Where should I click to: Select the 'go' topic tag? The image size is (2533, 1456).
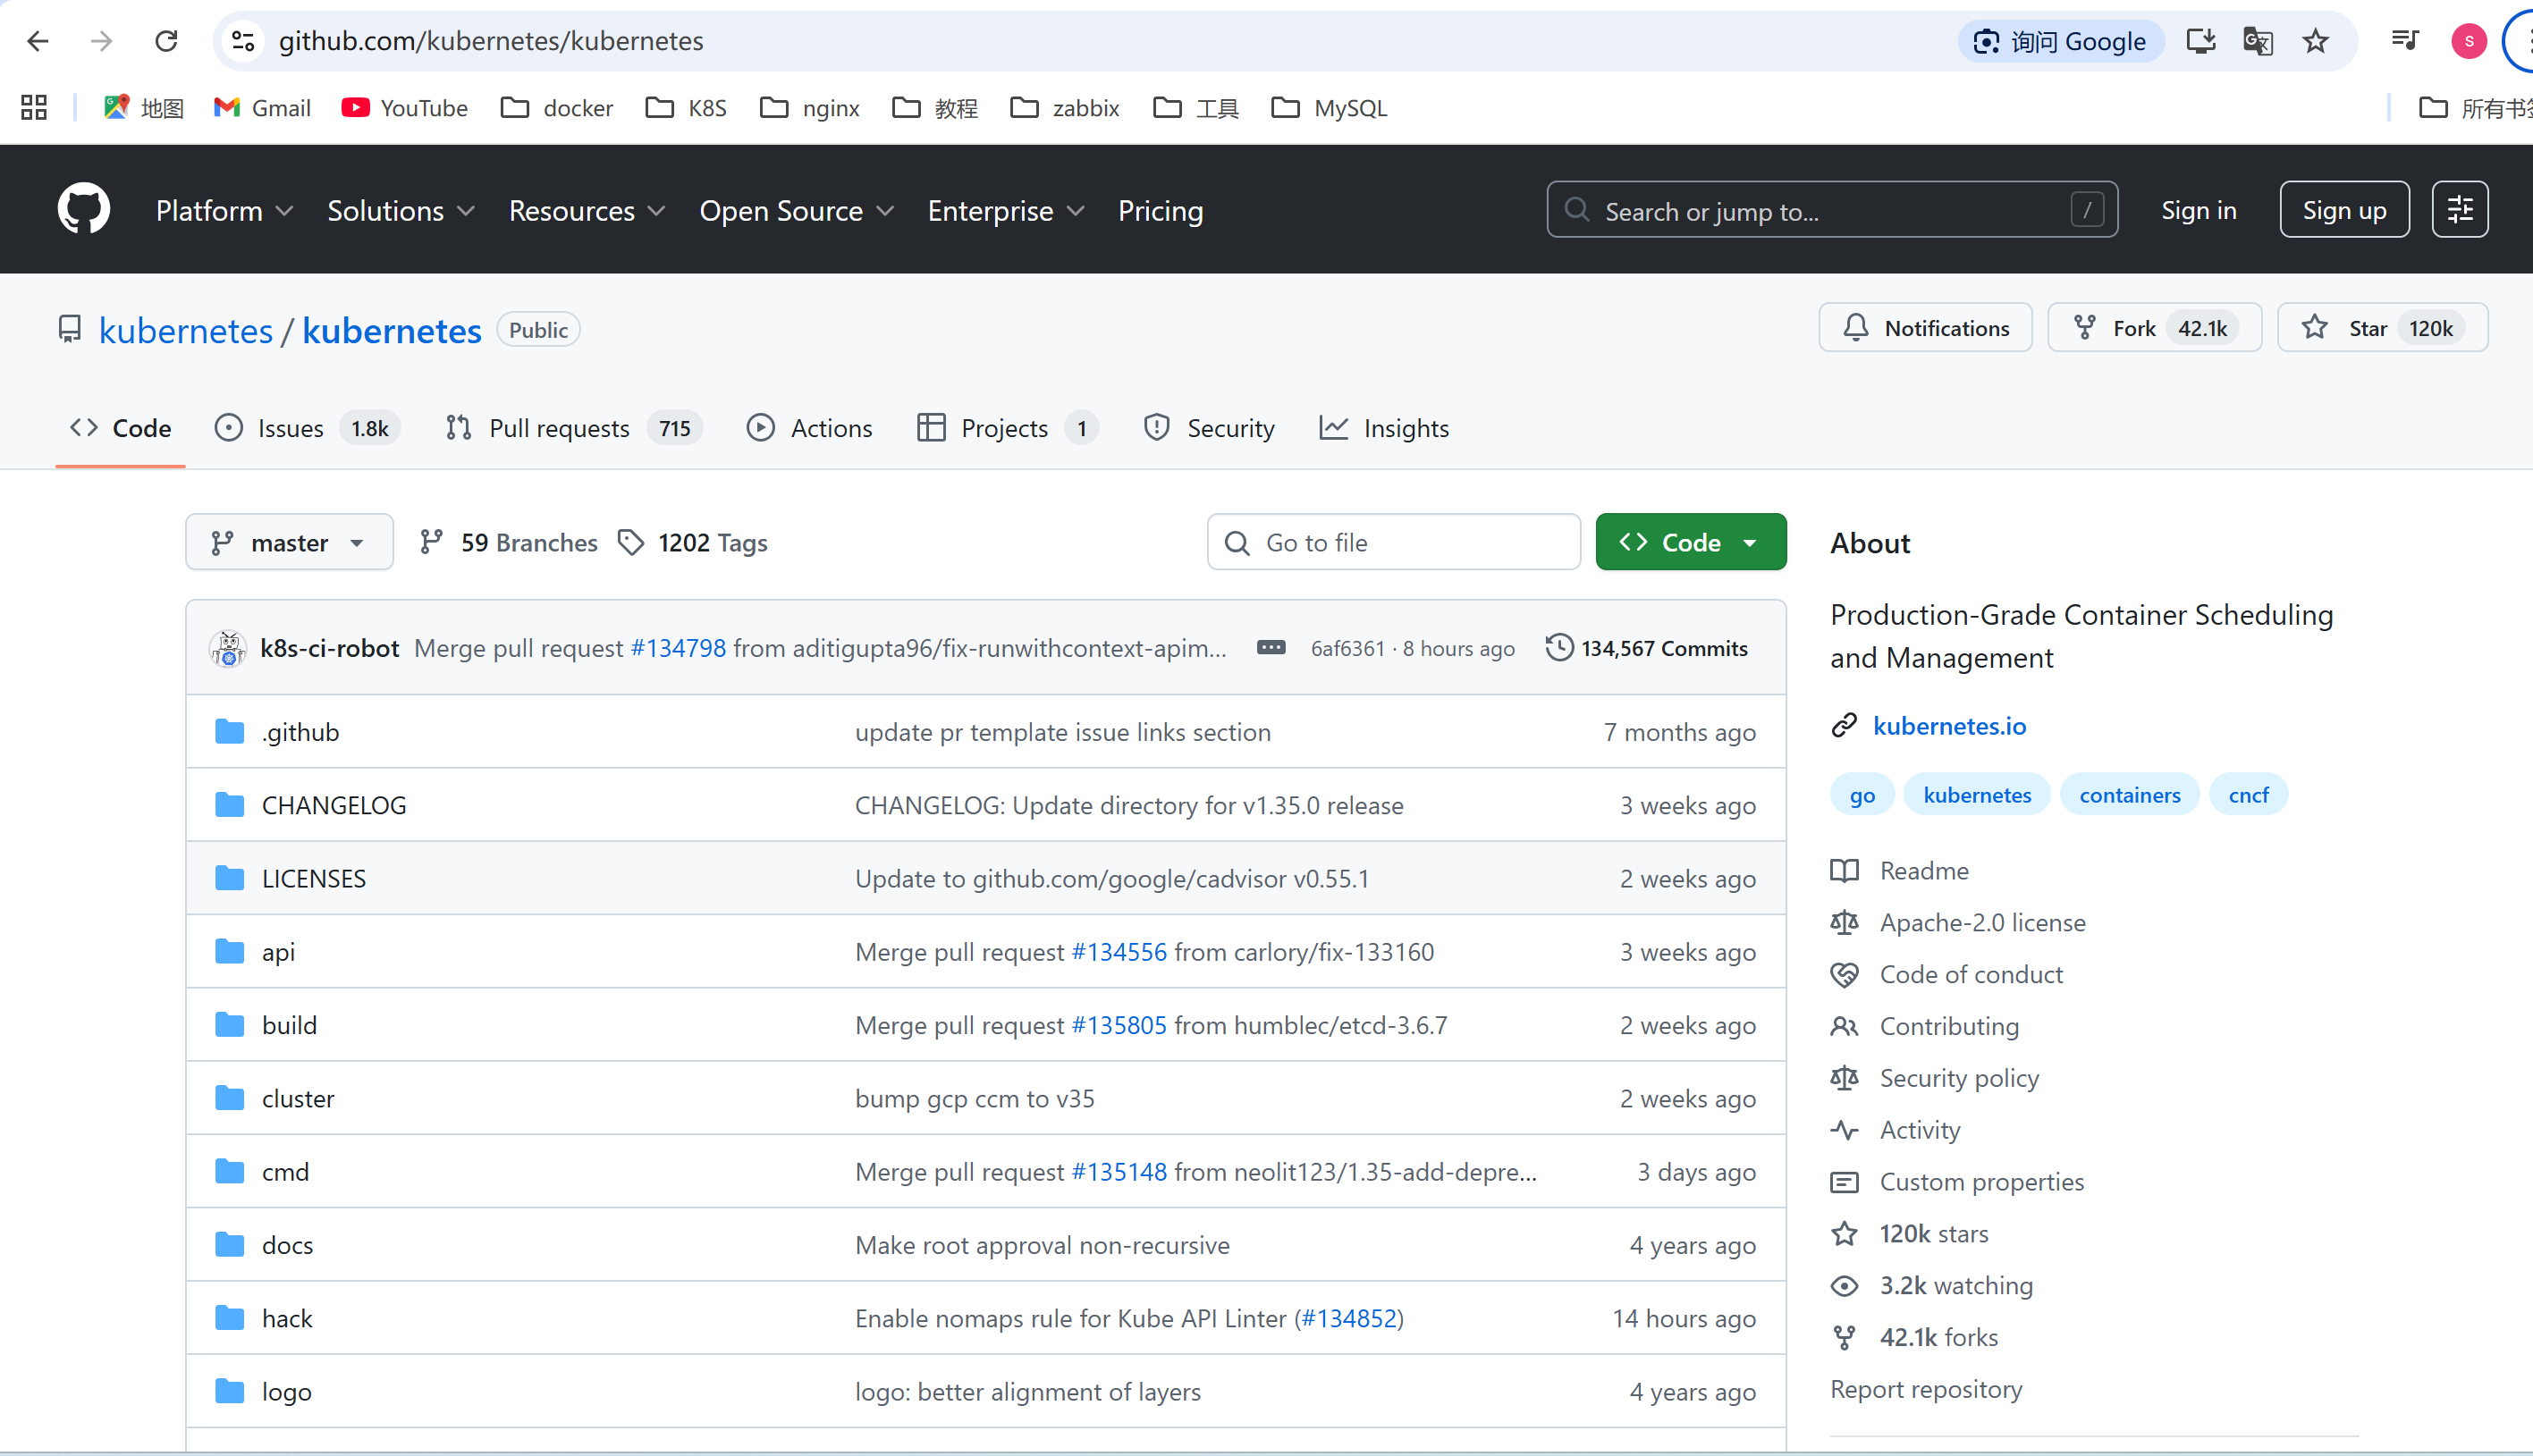[1862, 795]
